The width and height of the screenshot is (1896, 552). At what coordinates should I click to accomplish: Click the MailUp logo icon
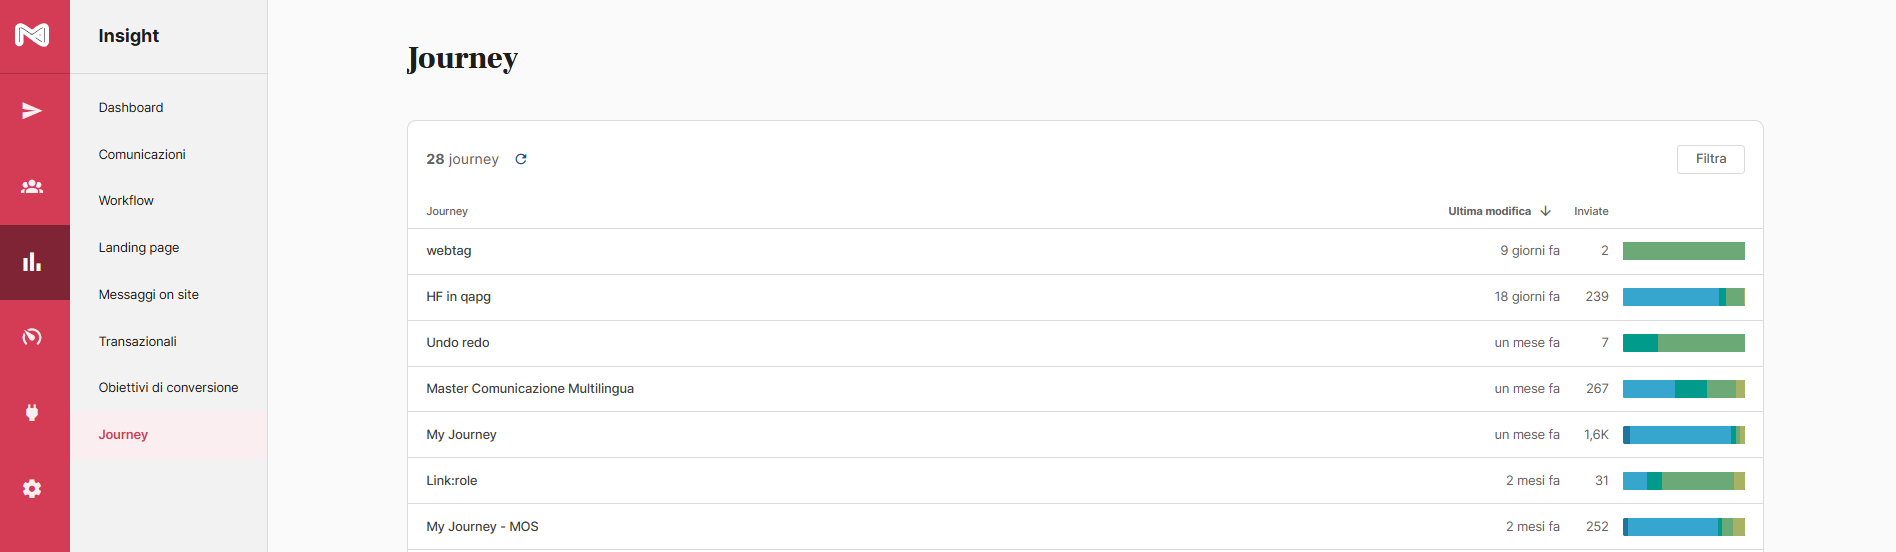click(32, 35)
